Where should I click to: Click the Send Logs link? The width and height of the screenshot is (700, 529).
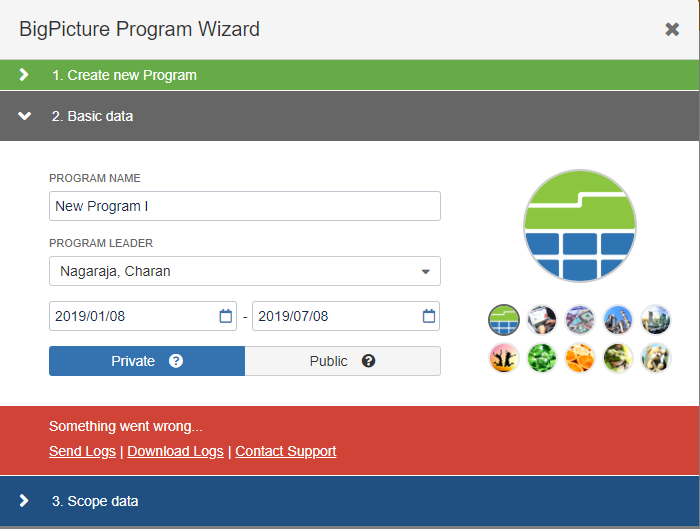pos(82,451)
